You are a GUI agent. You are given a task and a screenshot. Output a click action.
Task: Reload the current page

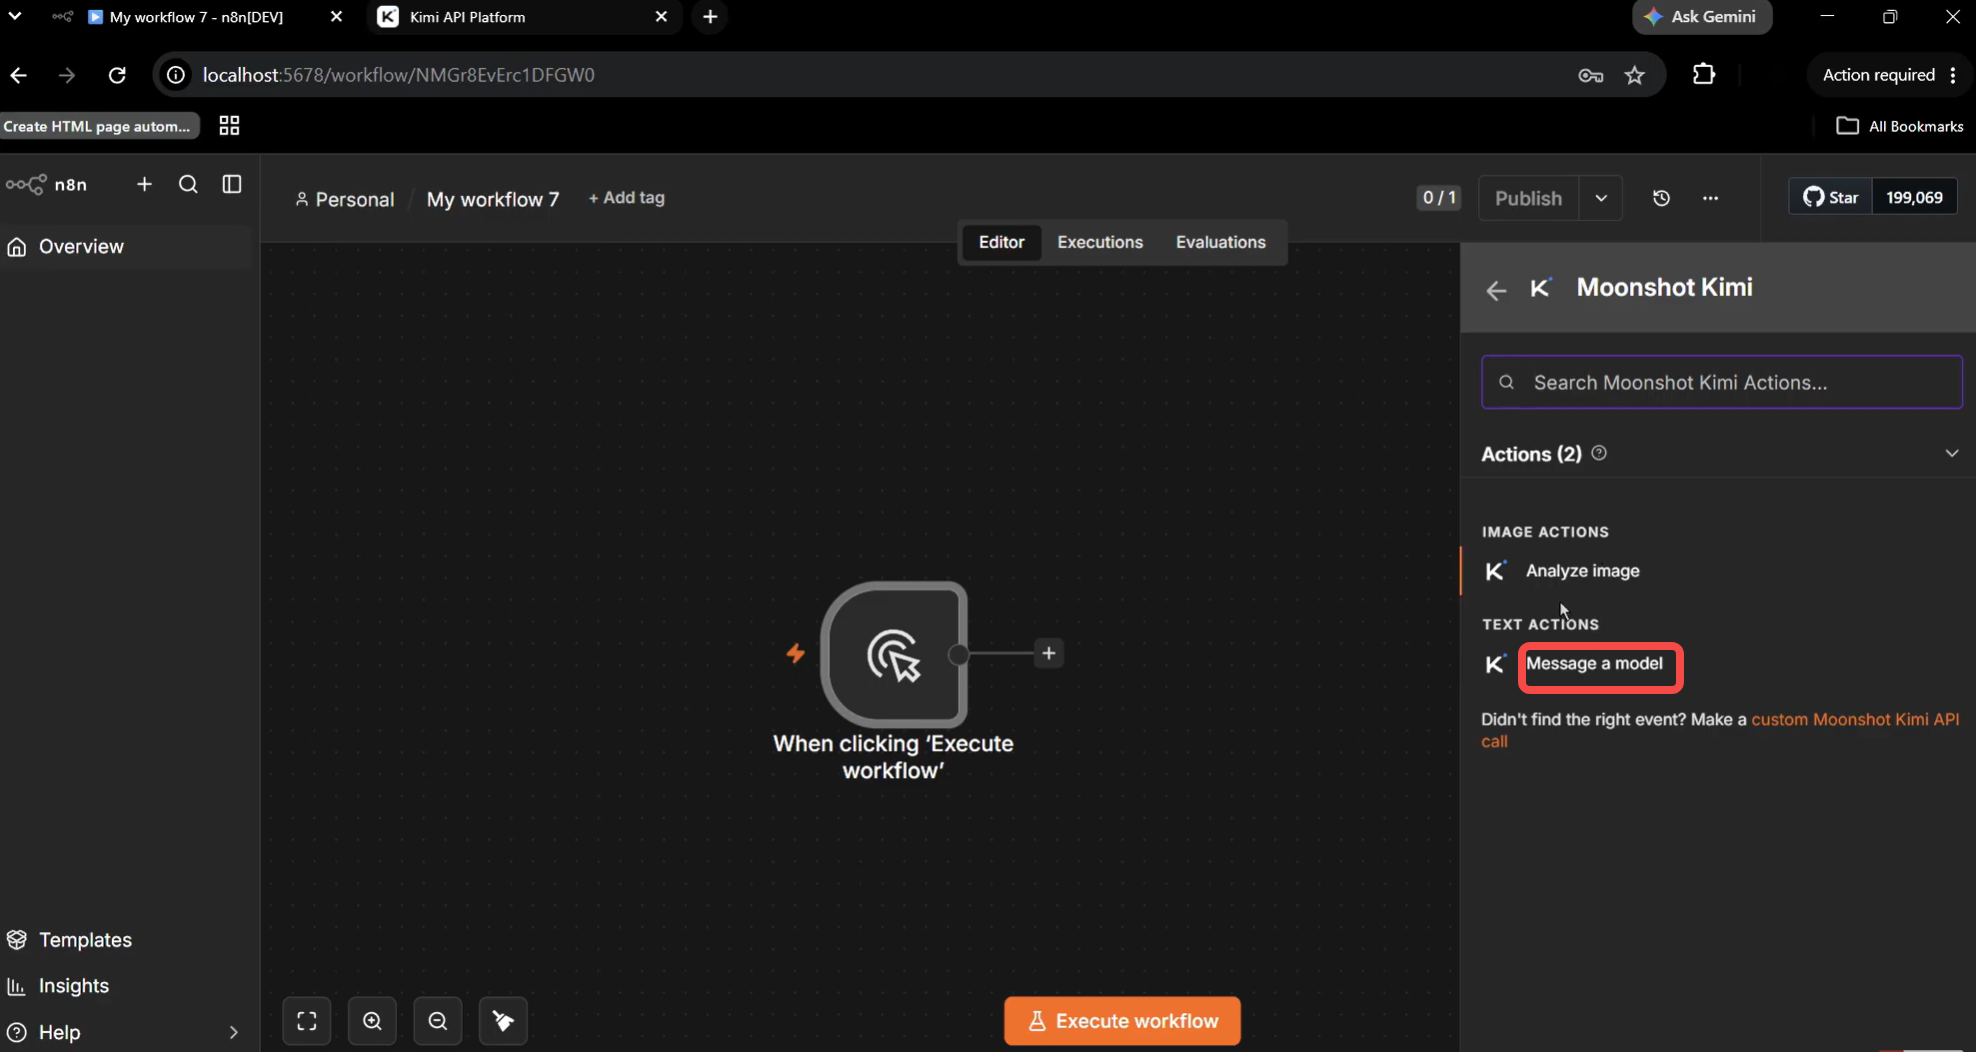coord(117,75)
